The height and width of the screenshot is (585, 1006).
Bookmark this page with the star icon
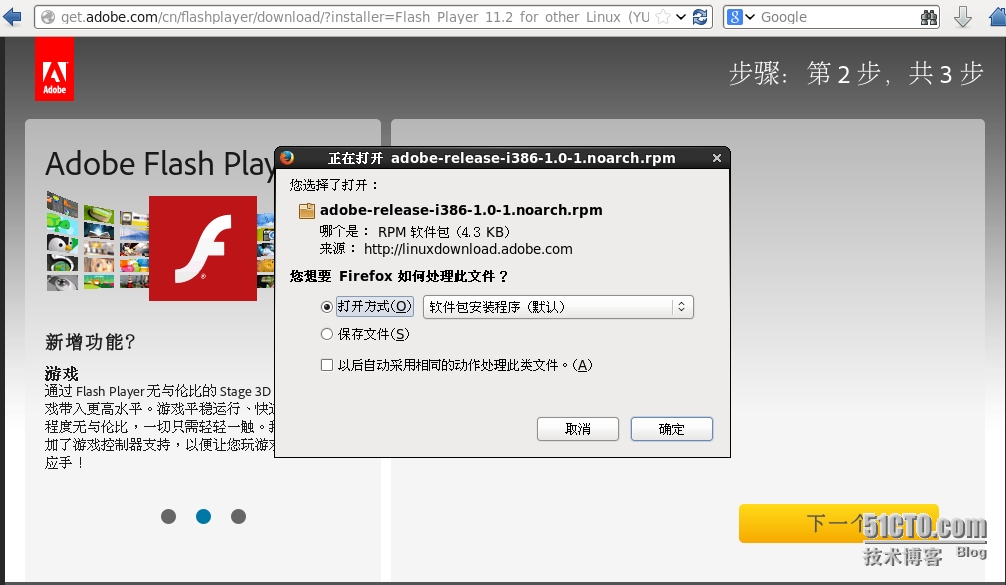(x=663, y=17)
